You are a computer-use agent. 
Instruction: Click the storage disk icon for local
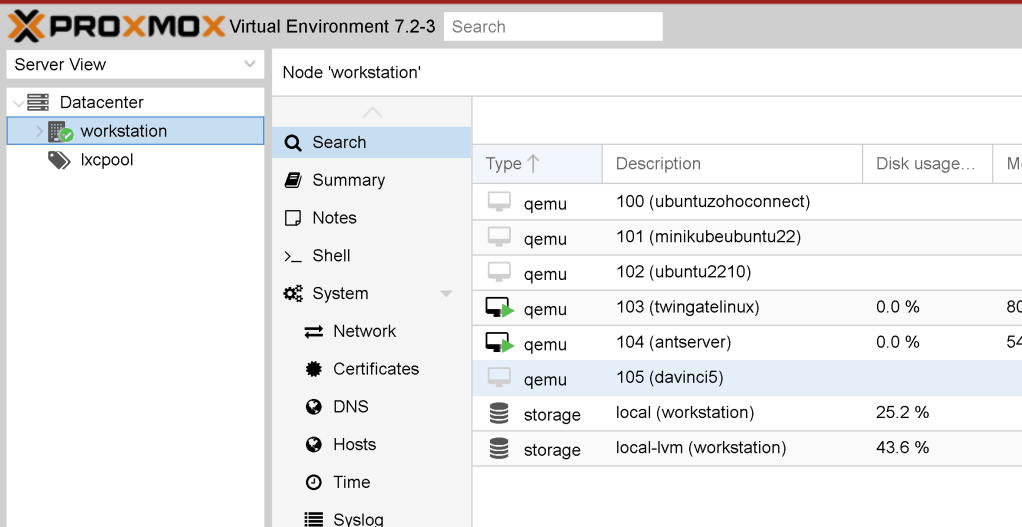pyautogui.click(x=499, y=413)
